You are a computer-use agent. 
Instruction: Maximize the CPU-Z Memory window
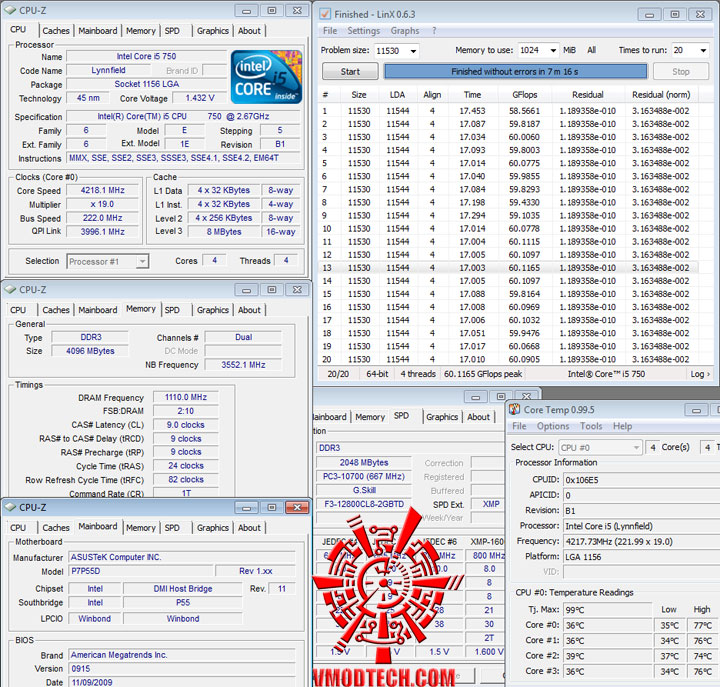(x=272, y=289)
